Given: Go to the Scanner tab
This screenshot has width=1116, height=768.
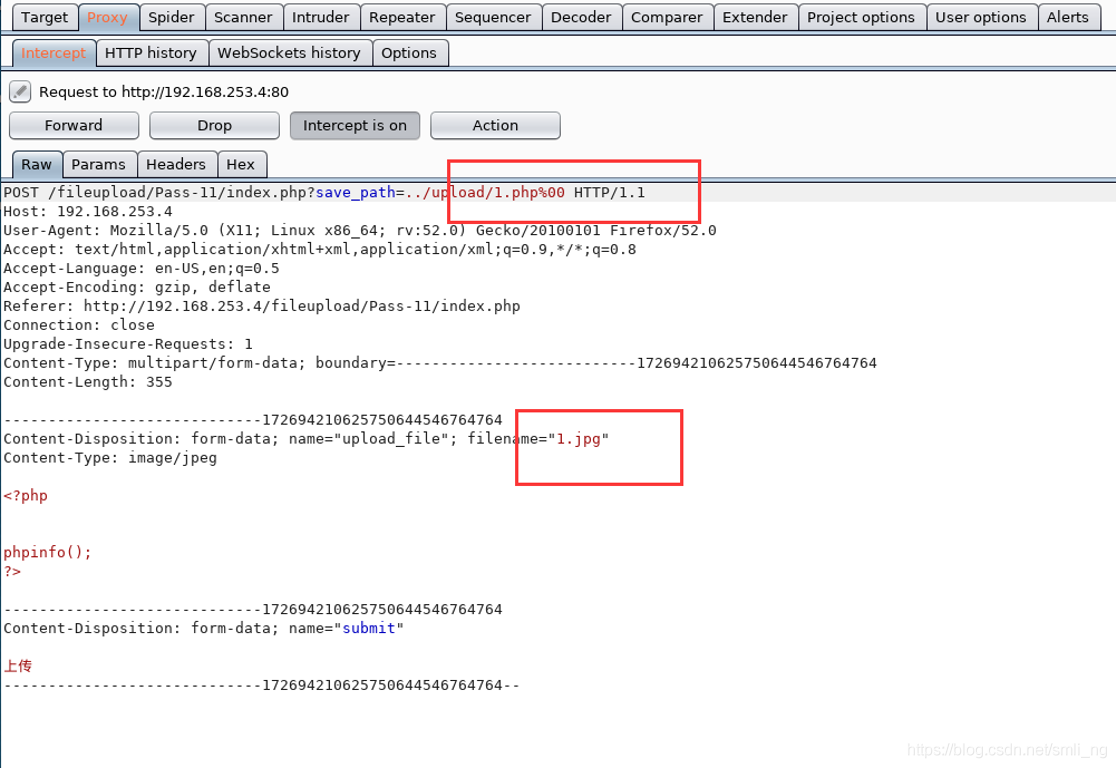Looking at the screenshot, I should (243, 17).
